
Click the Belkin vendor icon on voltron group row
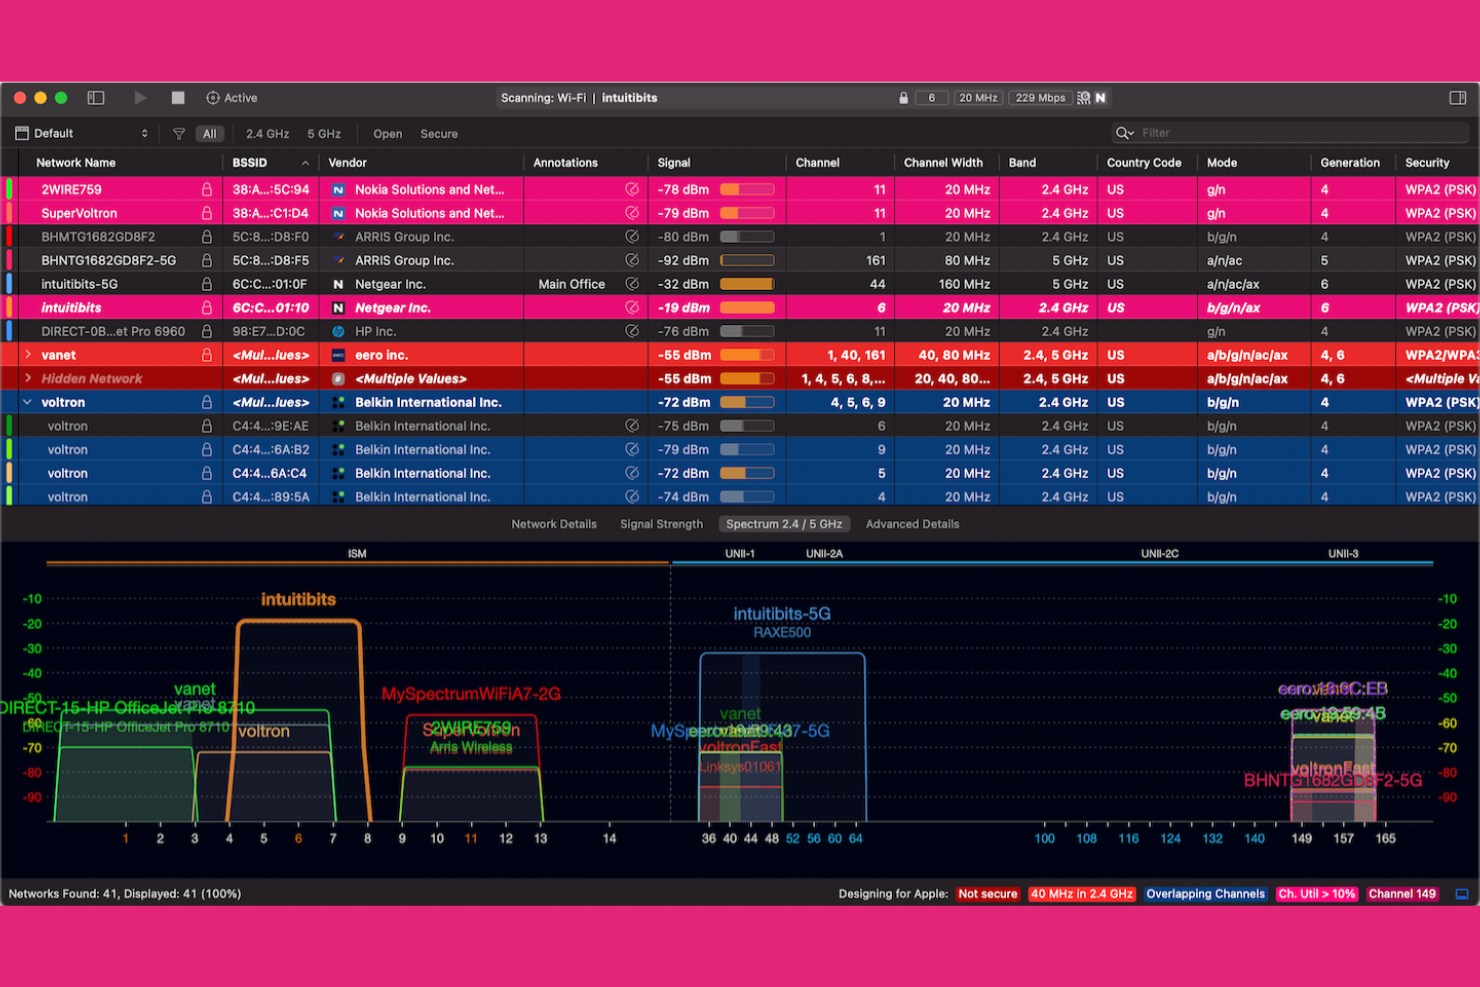[338, 402]
